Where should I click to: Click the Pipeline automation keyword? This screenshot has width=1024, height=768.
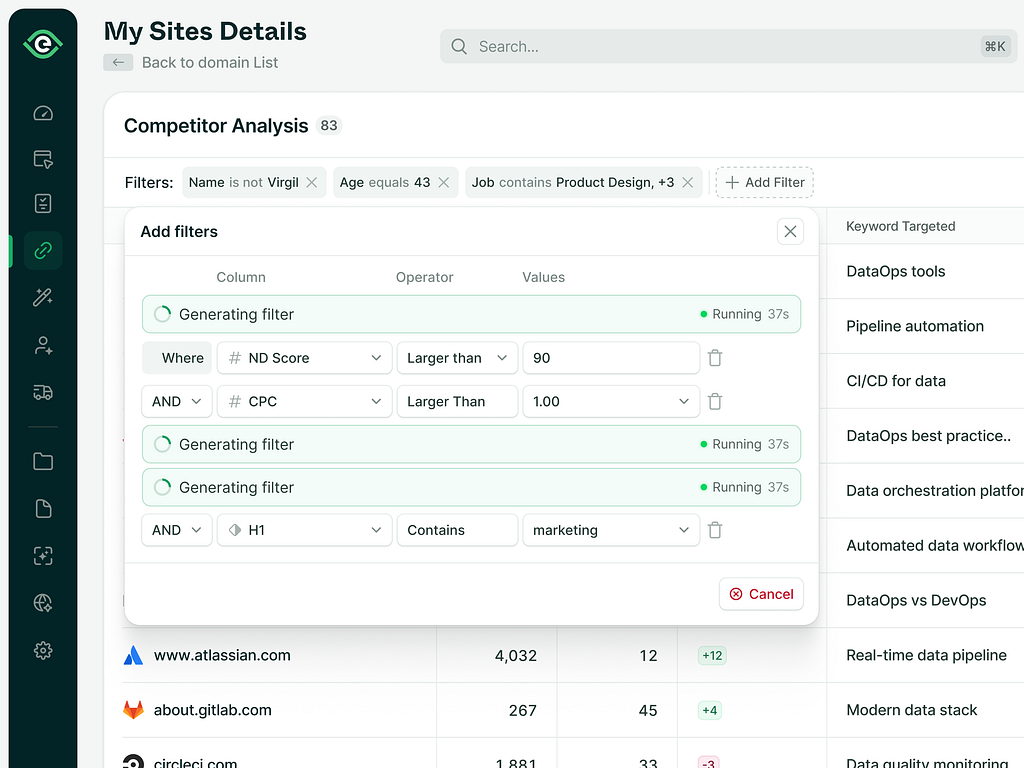click(915, 326)
